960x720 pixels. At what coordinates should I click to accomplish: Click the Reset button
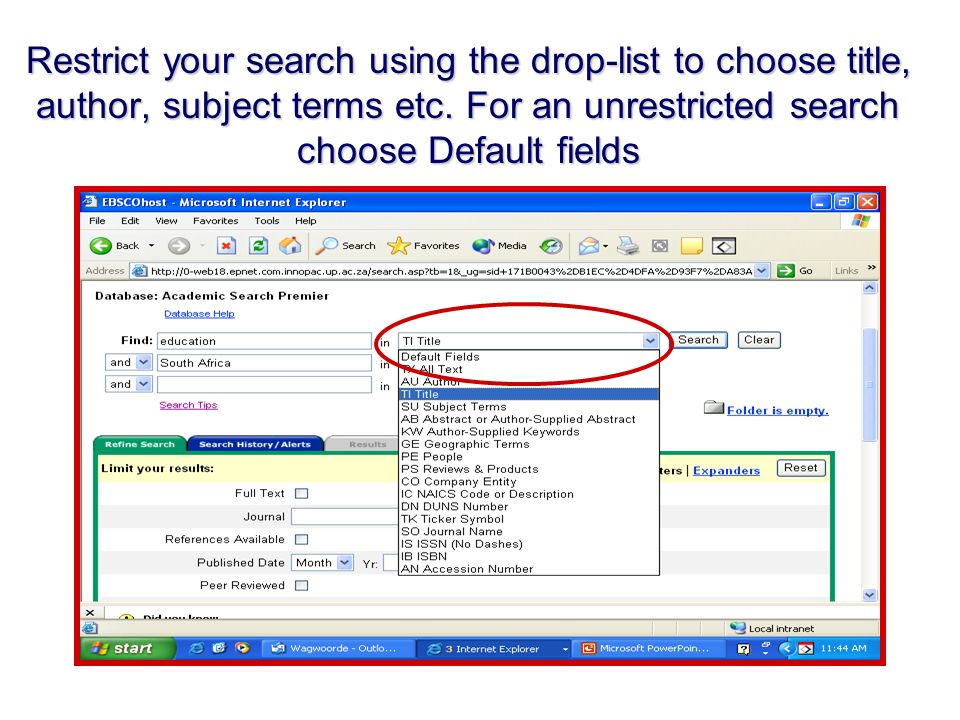[x=801, y=468]
